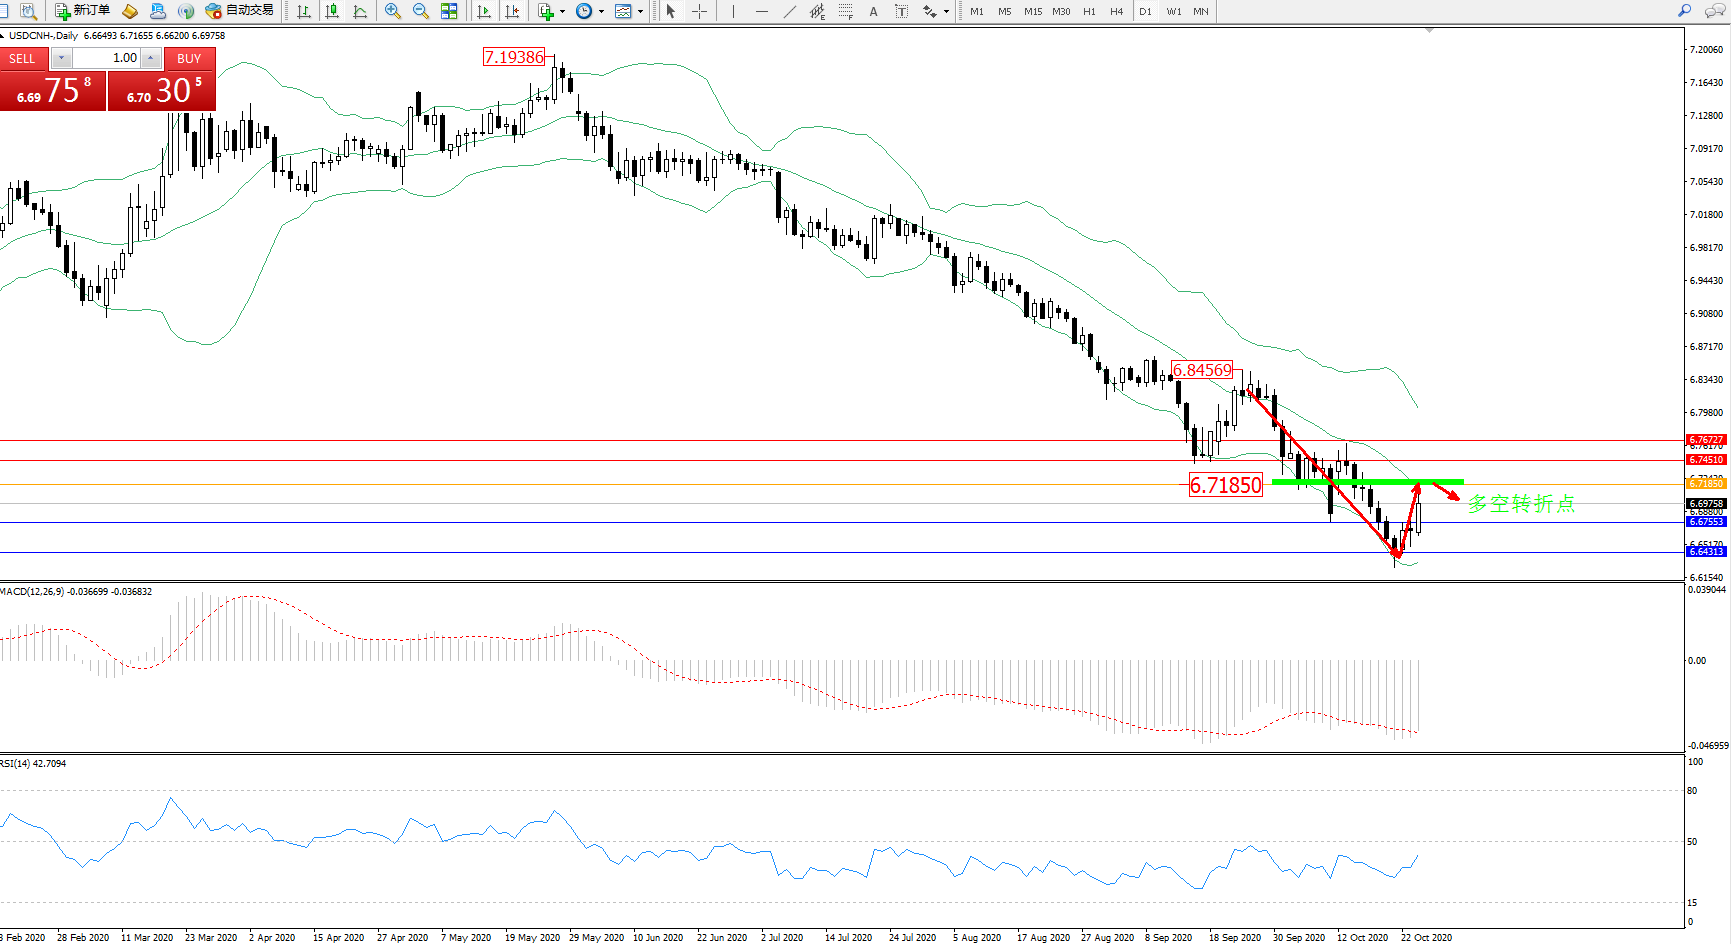
Task: Open the chart templates dropdown arrow
Action: click(x=640, y=12)
